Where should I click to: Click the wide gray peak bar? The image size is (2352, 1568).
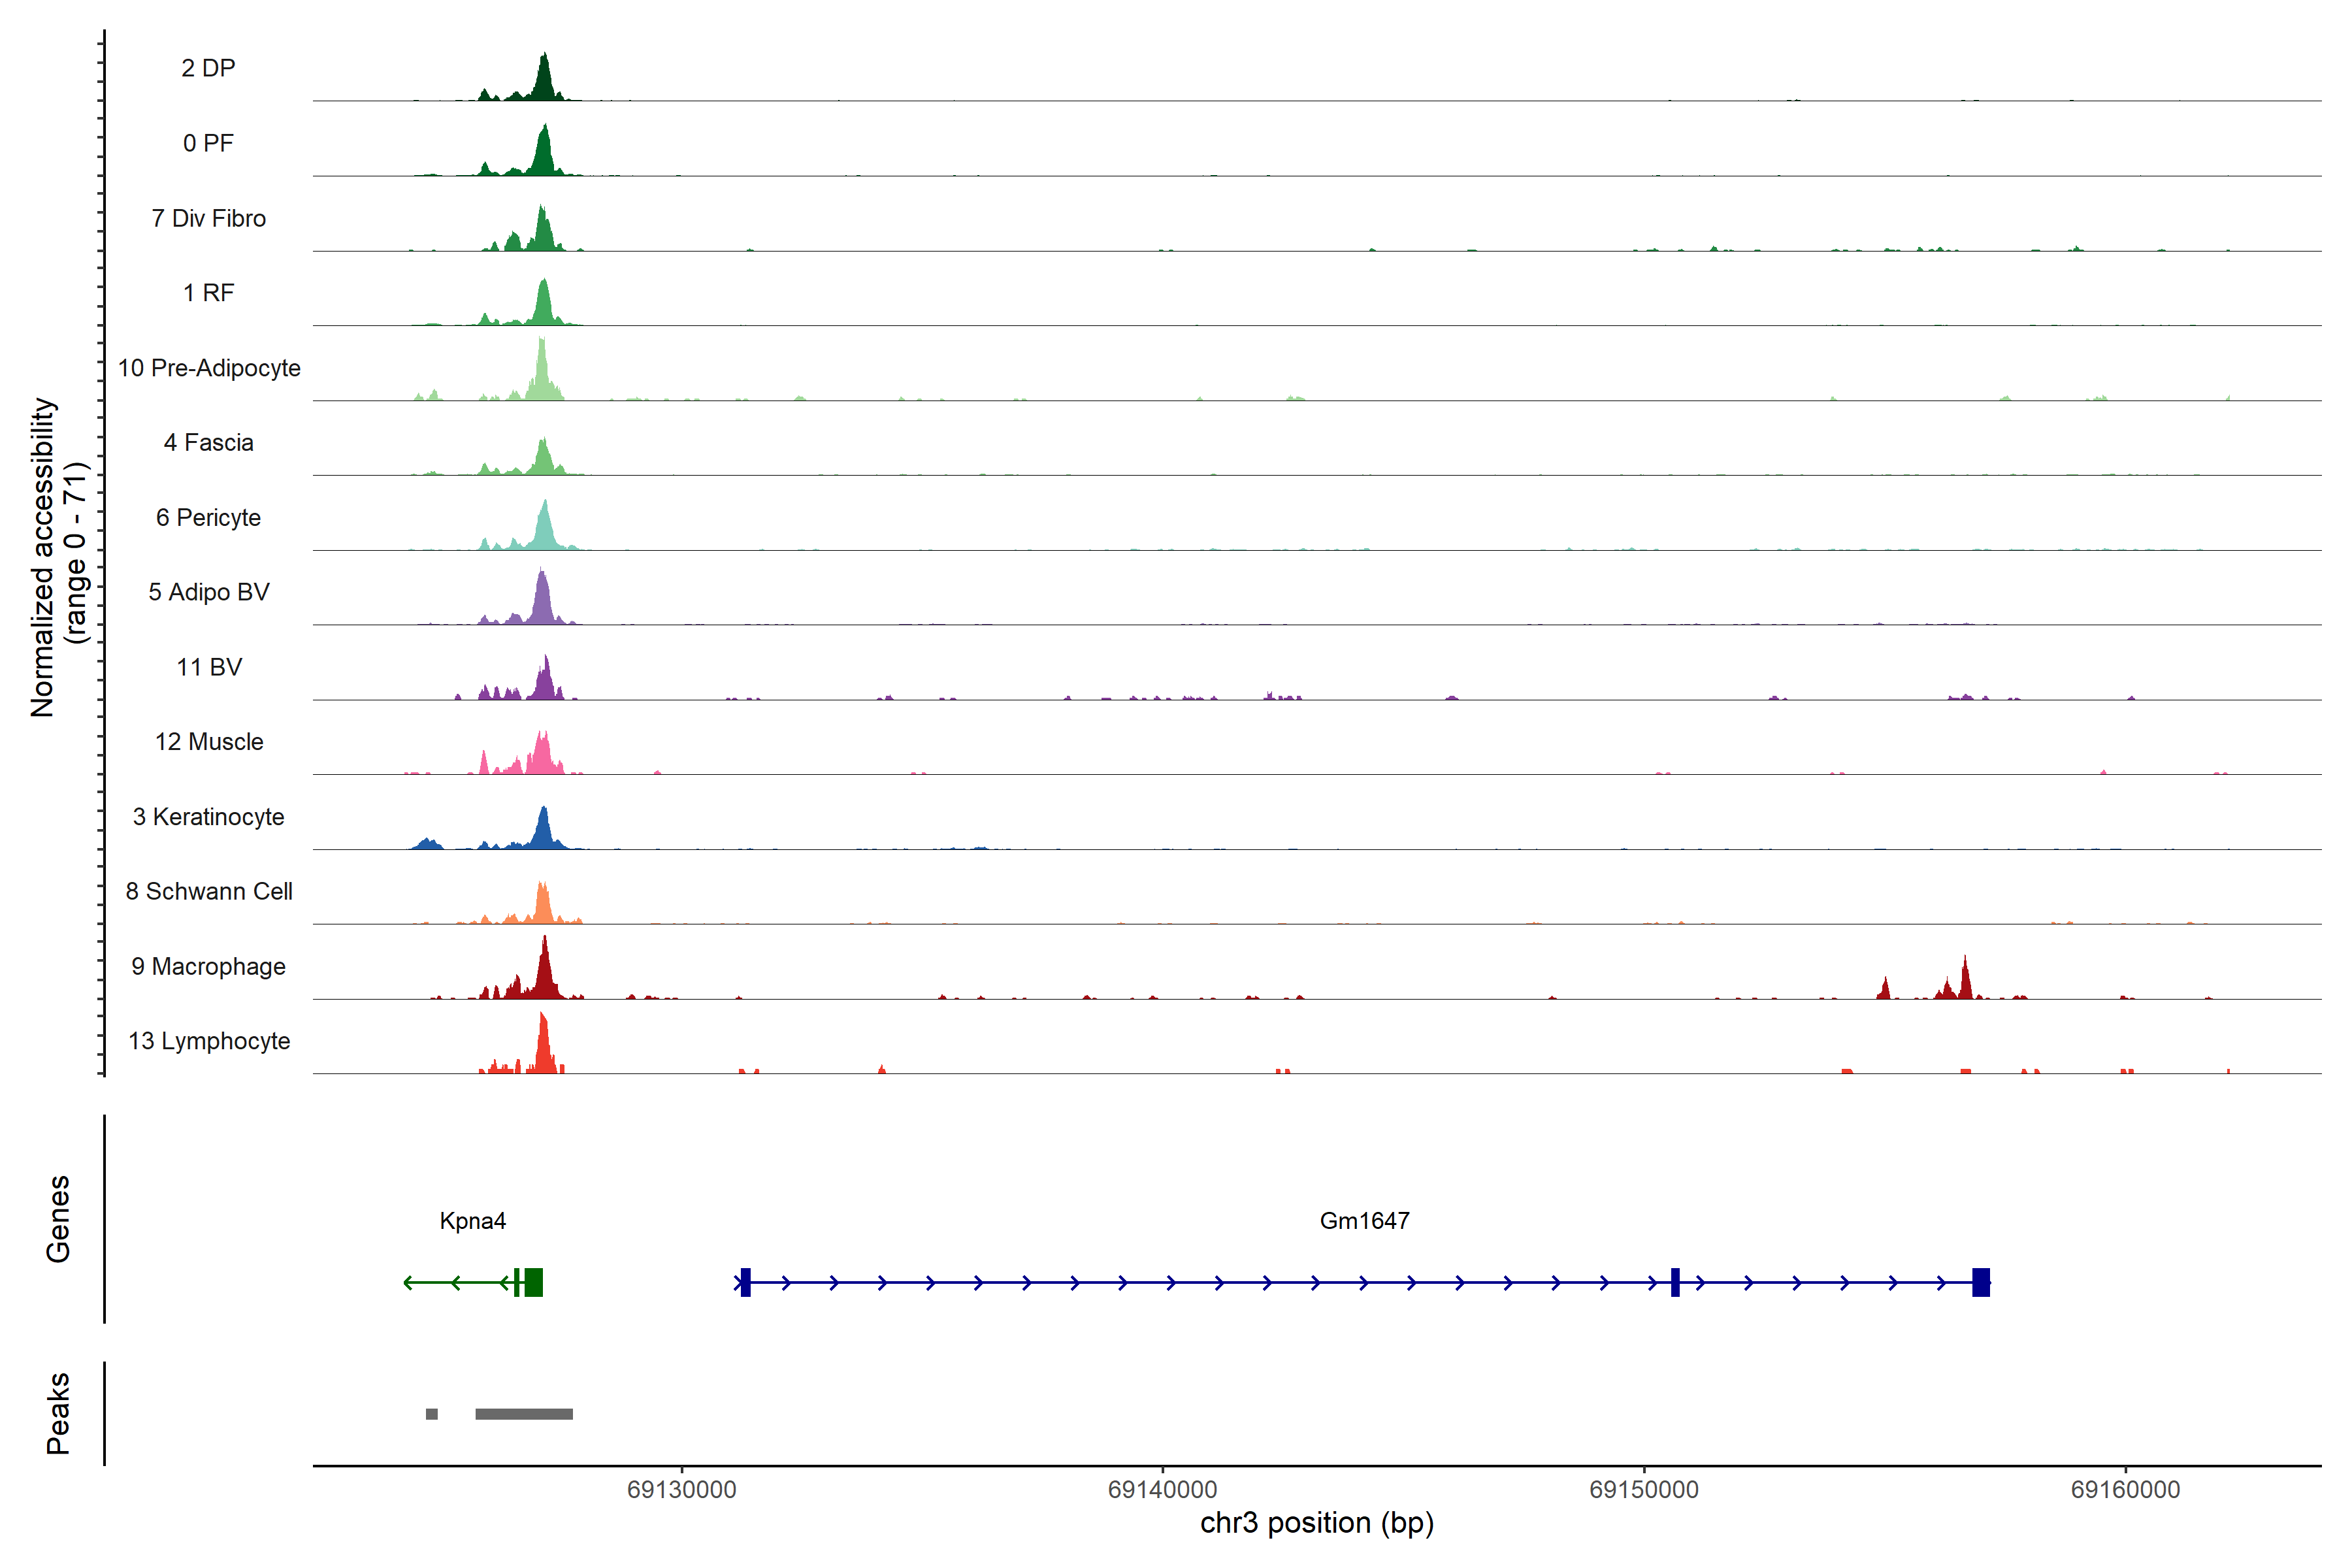point(524,1414)
